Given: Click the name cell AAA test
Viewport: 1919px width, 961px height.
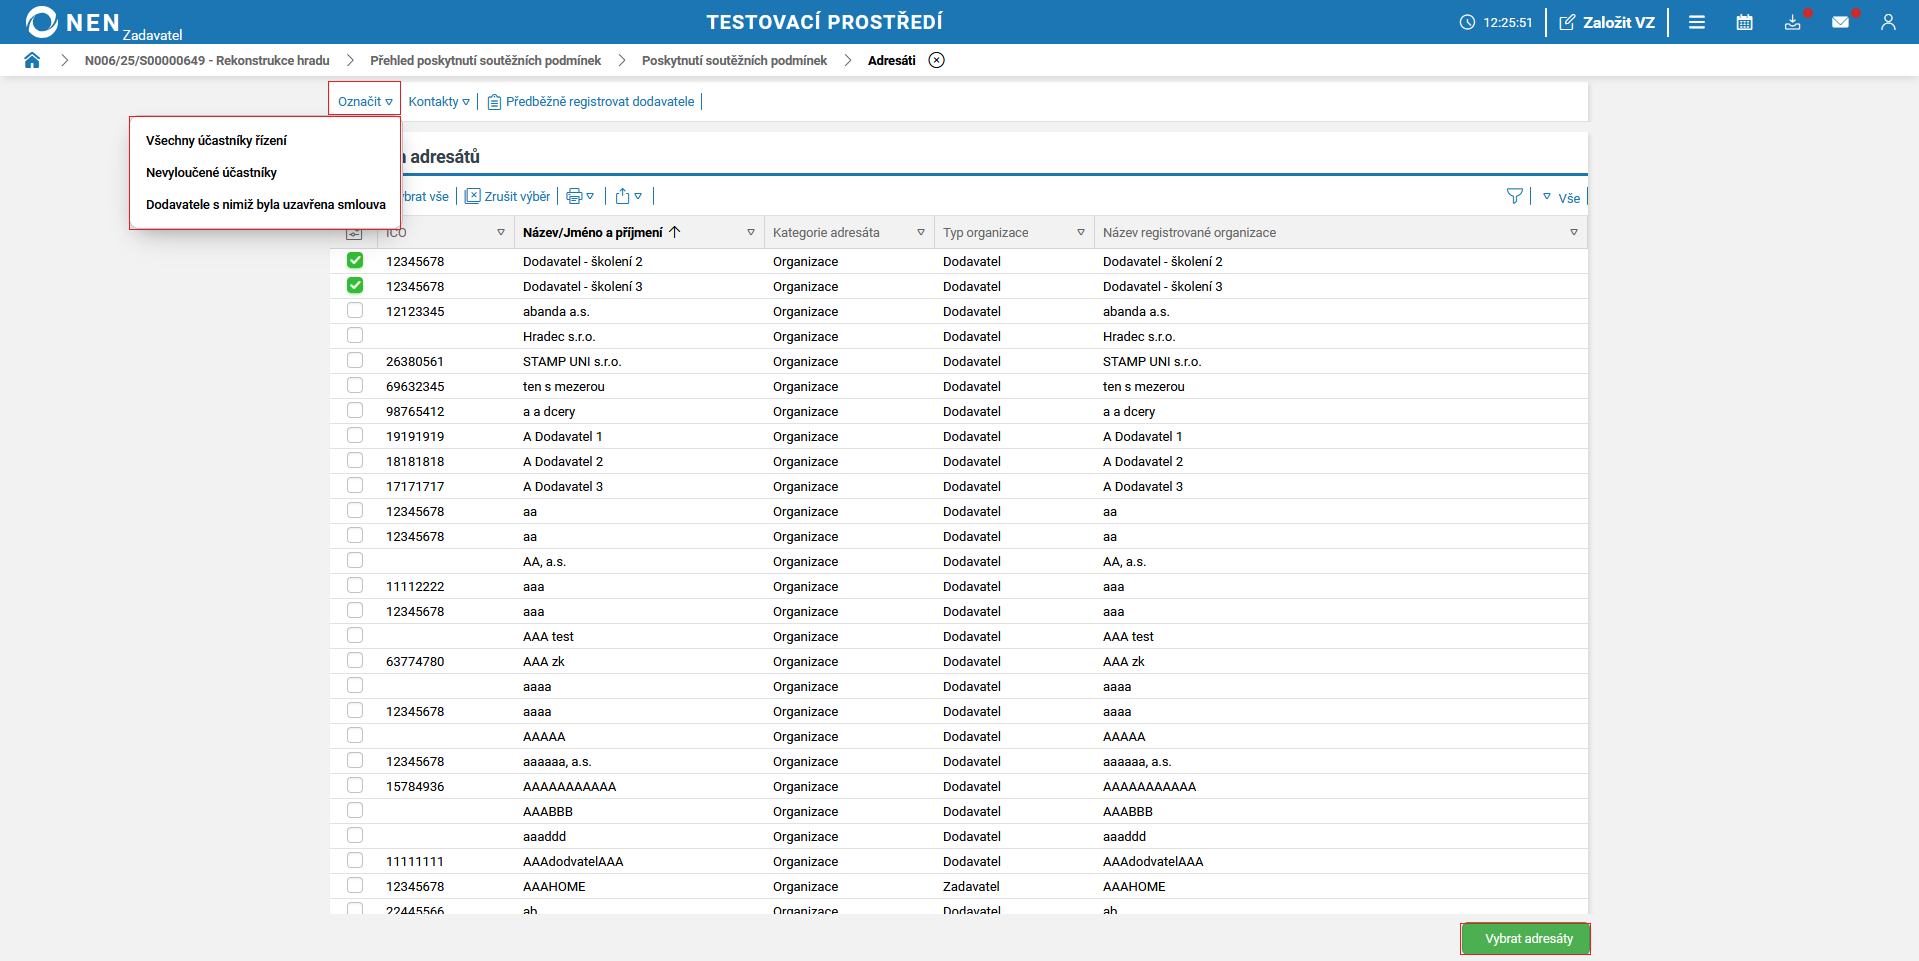Looking at the screenshot, I should click(x=548, y=636).
